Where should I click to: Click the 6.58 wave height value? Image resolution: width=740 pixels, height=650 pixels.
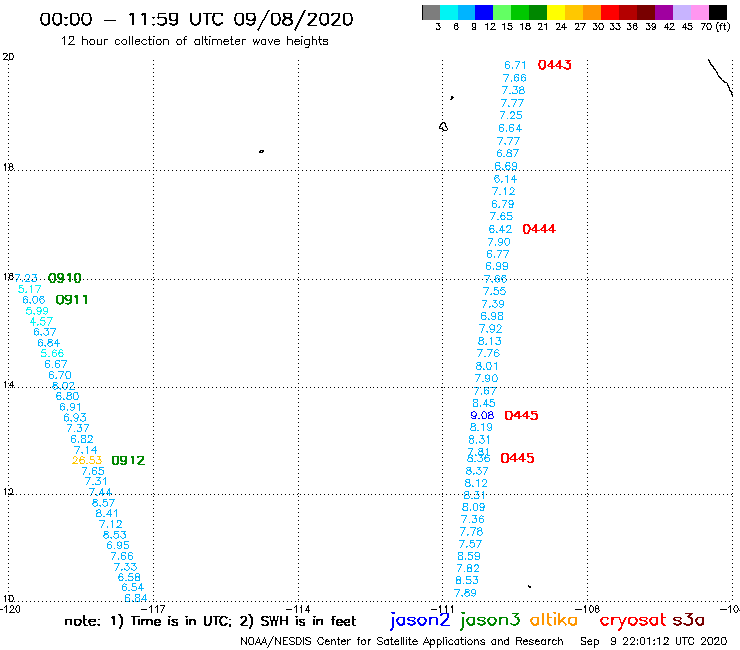(x=129, y=577)
